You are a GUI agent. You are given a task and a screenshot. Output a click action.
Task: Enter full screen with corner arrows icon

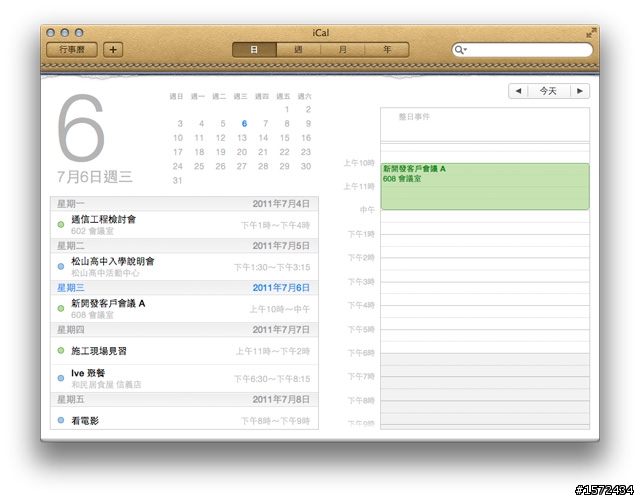tap(591, 33)
